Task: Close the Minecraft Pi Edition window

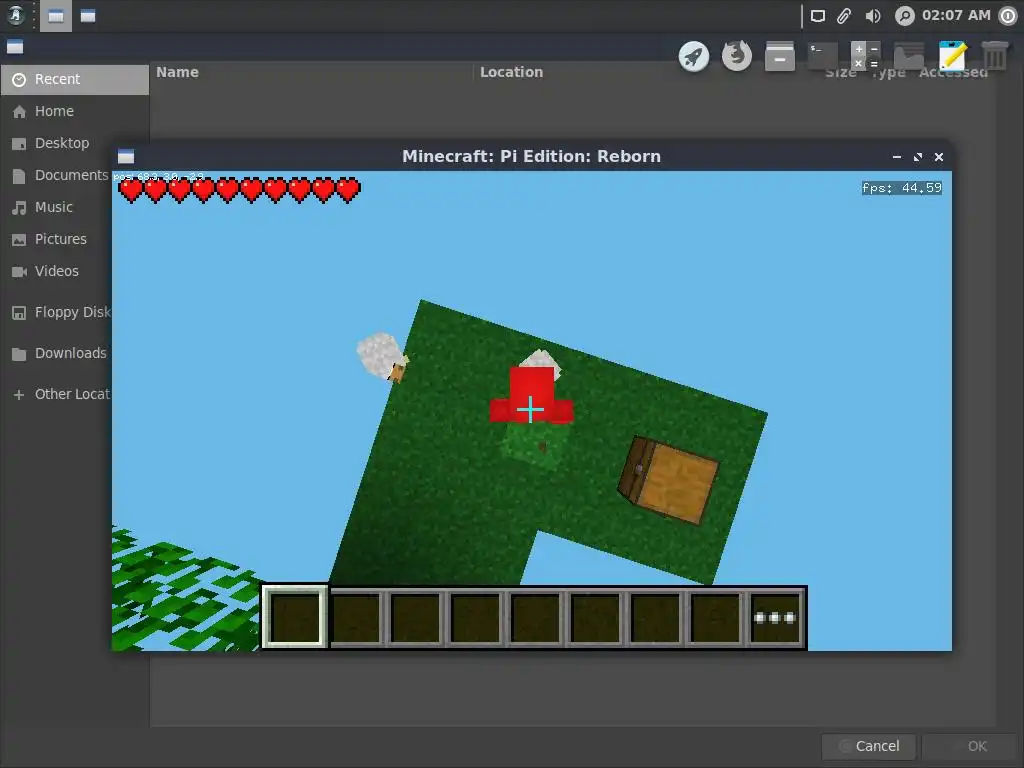Action: pyautogui.click(x=938, y=157)
